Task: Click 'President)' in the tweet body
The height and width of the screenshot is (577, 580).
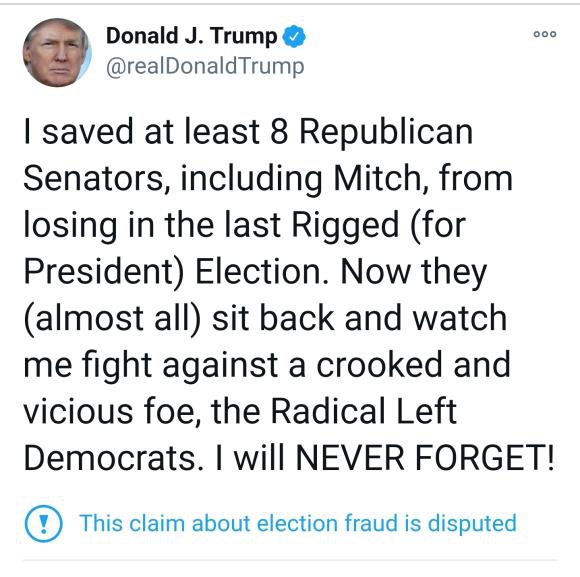Action: coord(104,272)
